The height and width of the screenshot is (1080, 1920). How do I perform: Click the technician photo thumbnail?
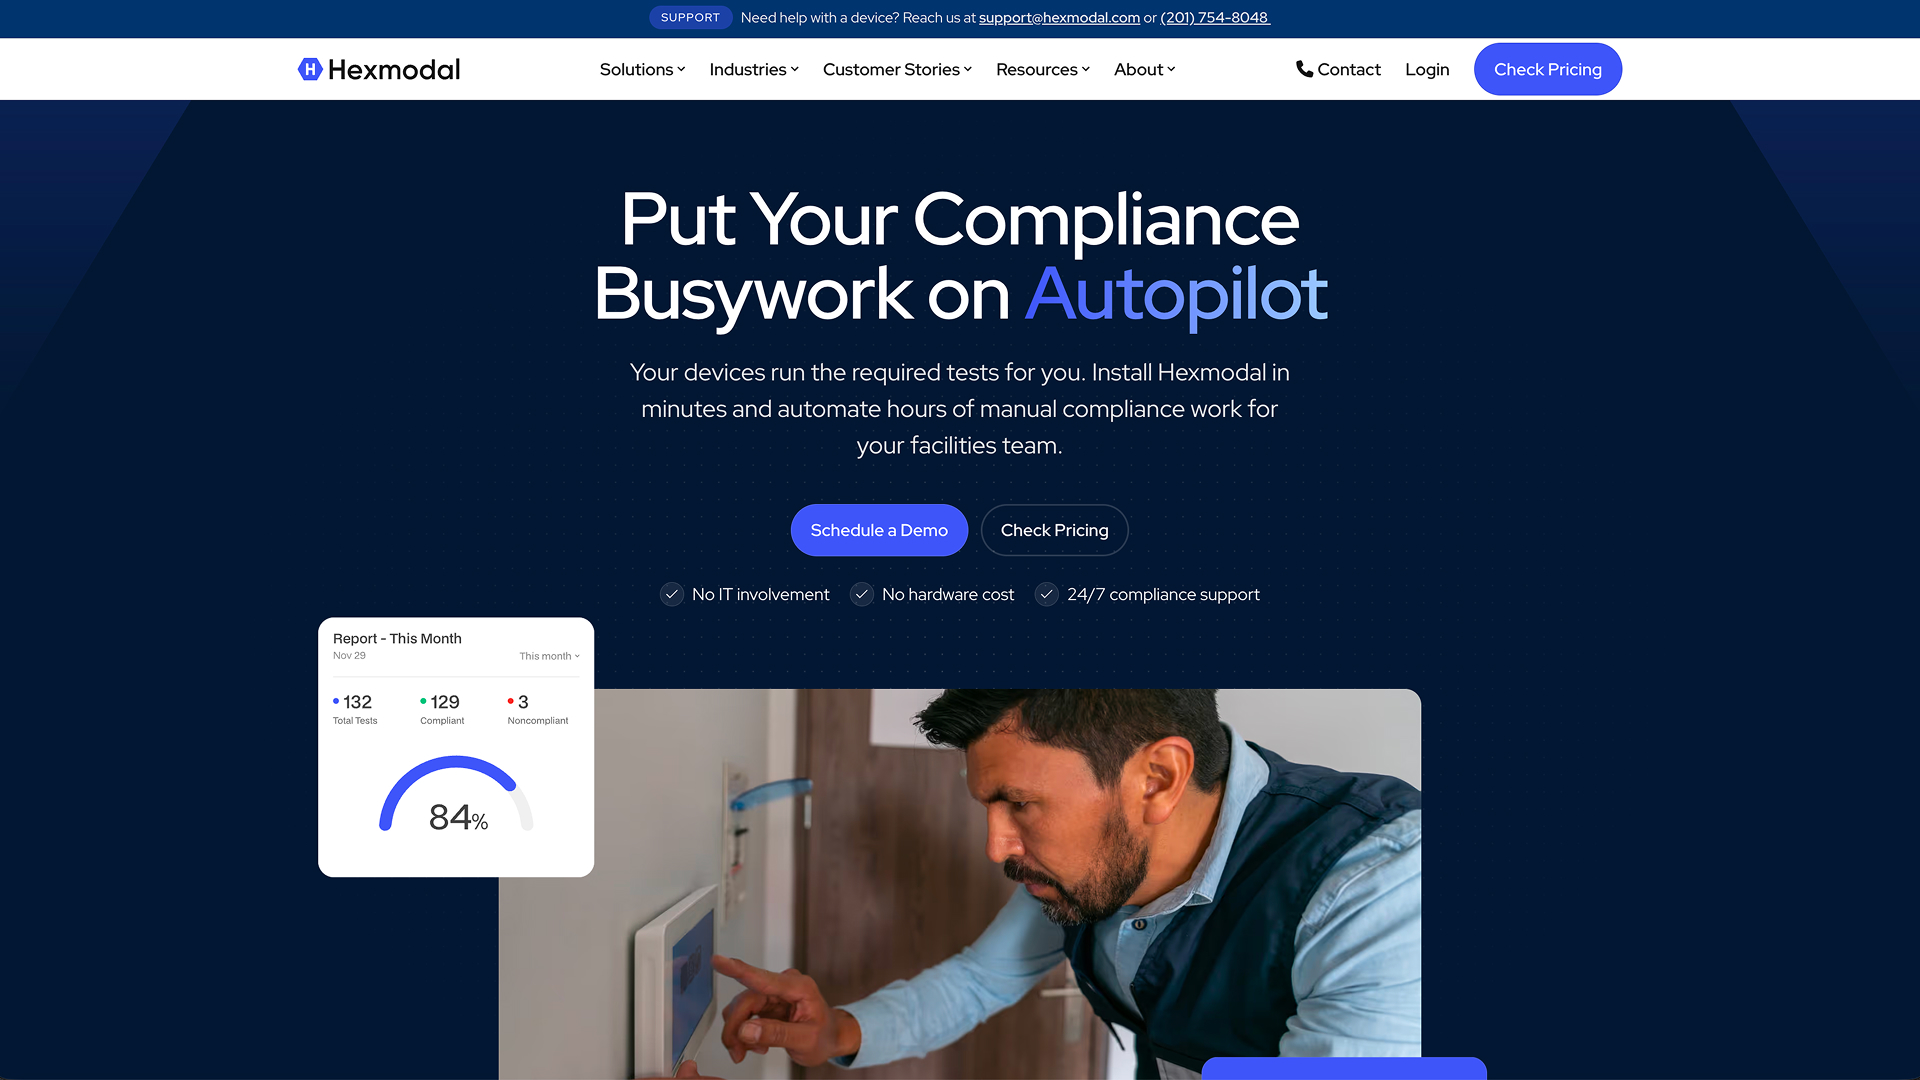(960, 884)
